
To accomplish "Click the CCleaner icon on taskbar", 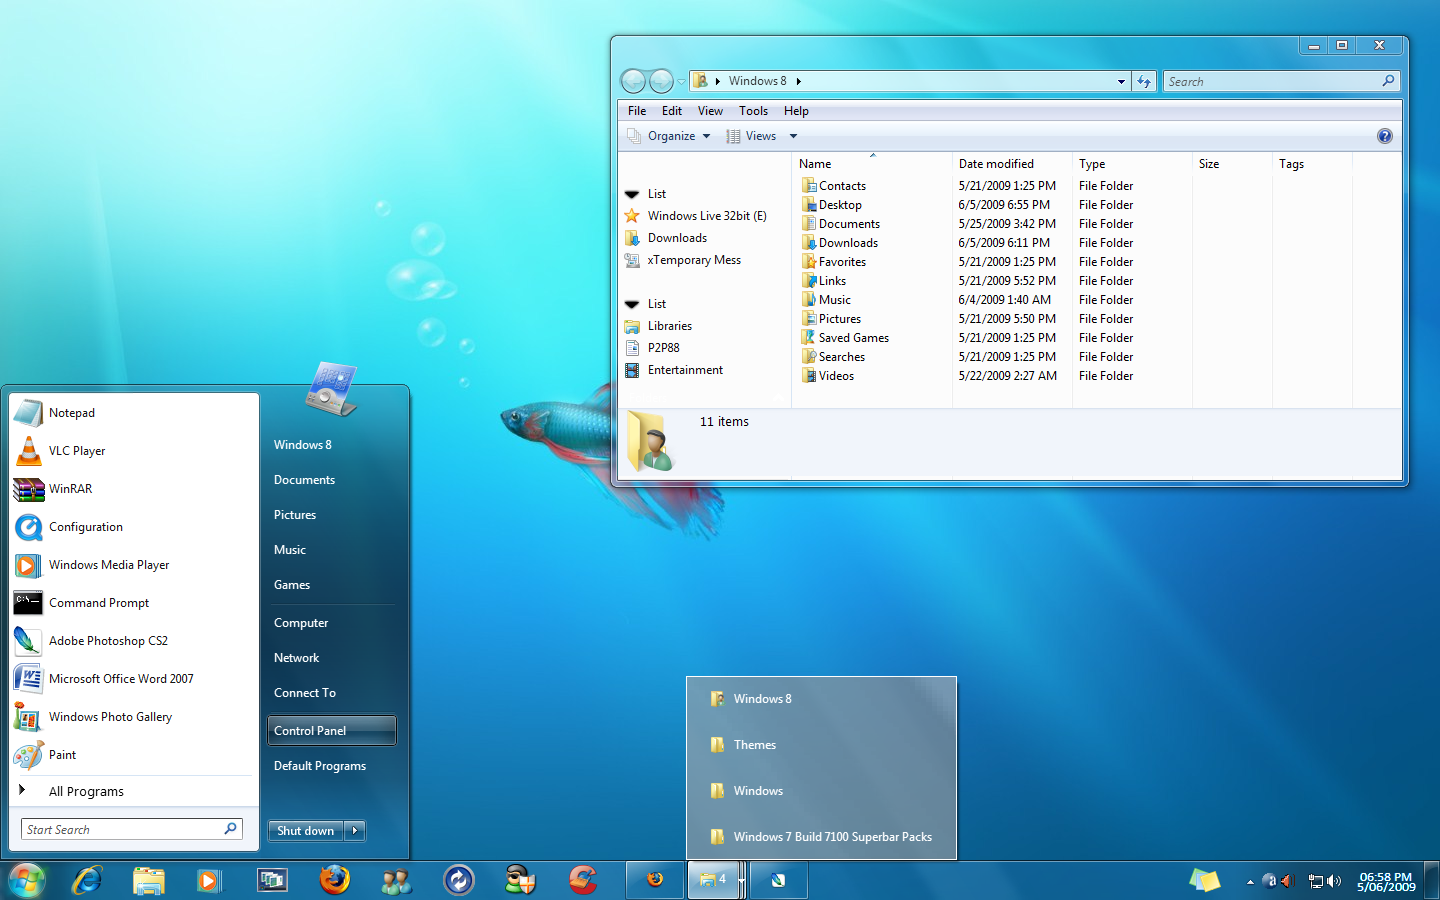I will (x=583, y=880).
